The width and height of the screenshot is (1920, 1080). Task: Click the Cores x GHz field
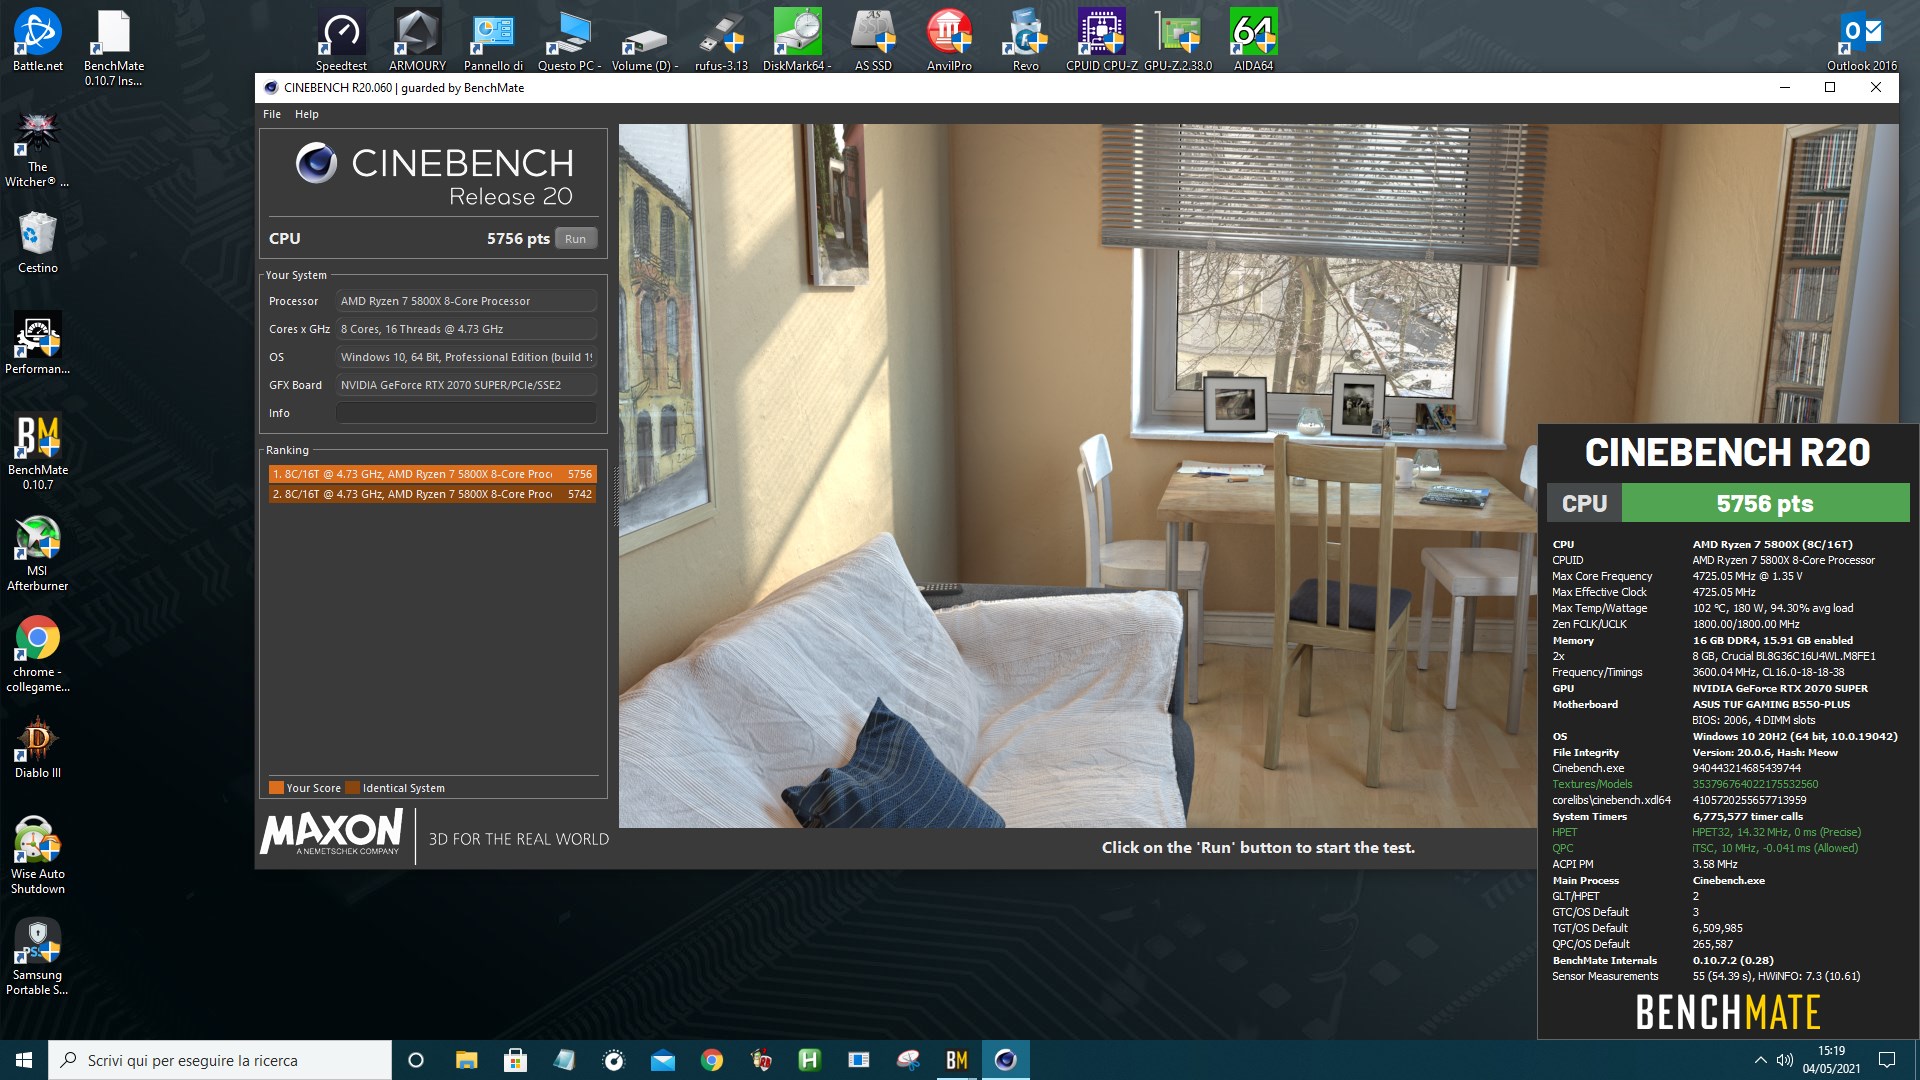click(x=466, y=329)
